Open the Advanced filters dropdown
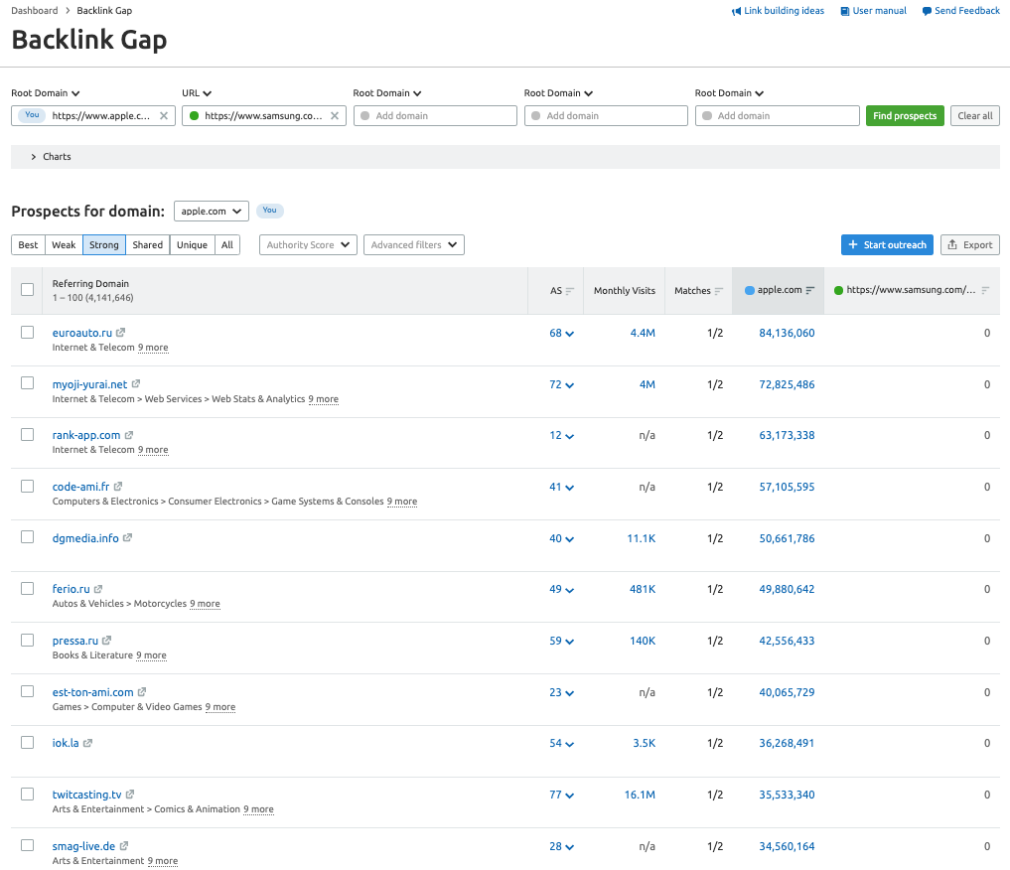 click(x=414, y=245)
